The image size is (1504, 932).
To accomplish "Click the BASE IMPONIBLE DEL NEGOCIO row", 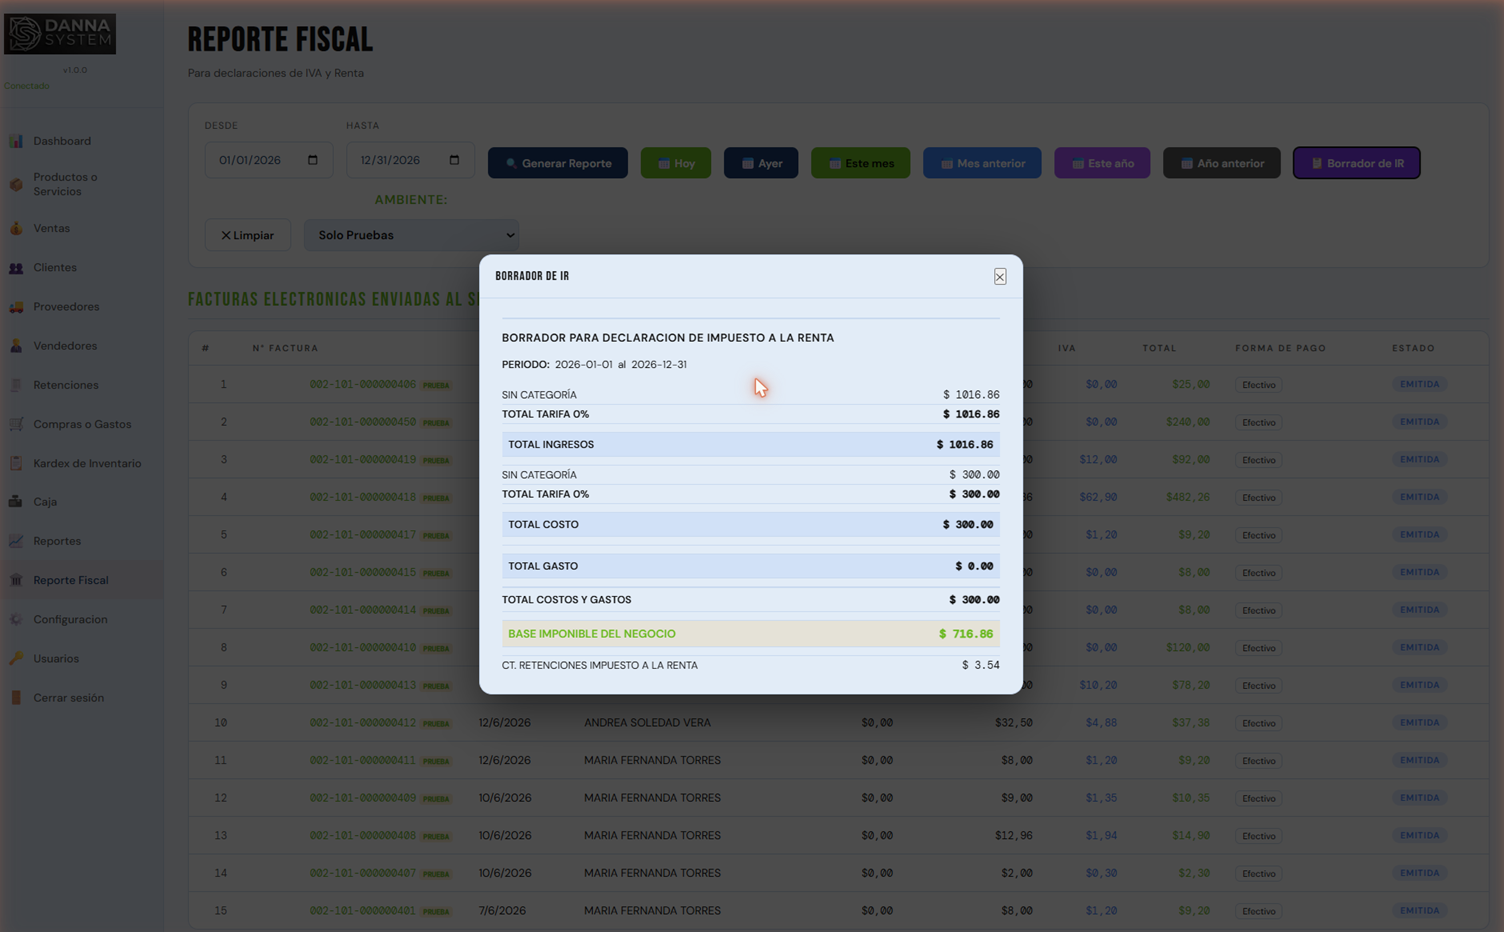I will [x=751, y=634].
